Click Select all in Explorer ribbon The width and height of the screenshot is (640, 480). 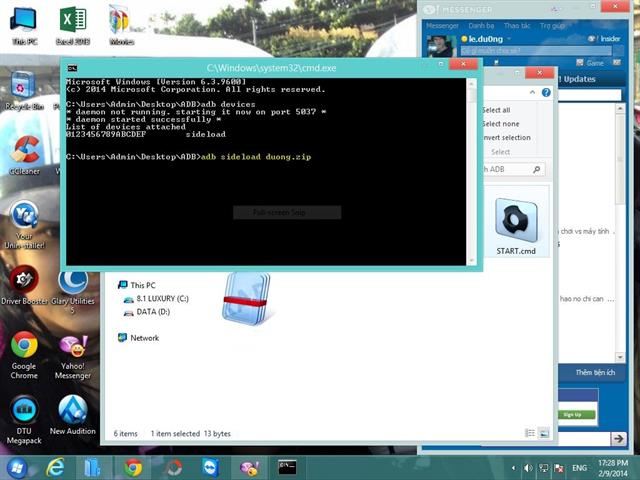496,110
